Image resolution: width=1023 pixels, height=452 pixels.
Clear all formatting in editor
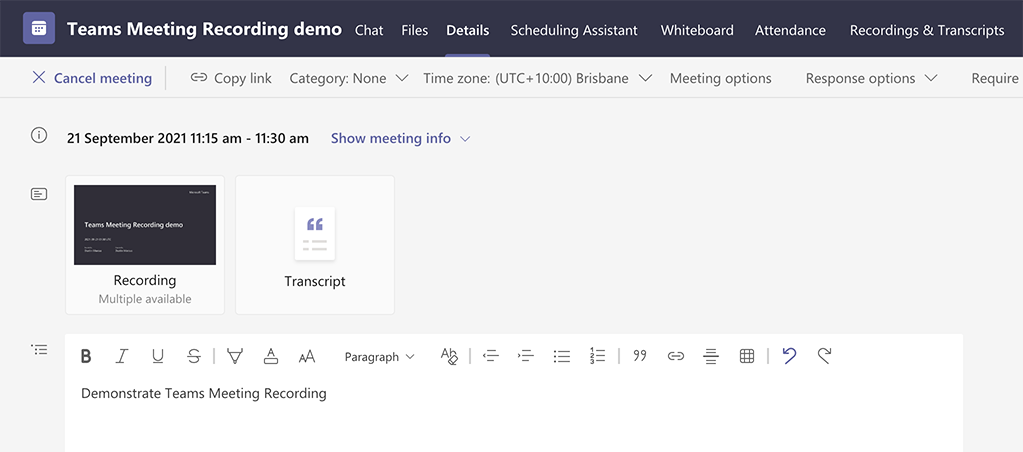click(449, 356)
